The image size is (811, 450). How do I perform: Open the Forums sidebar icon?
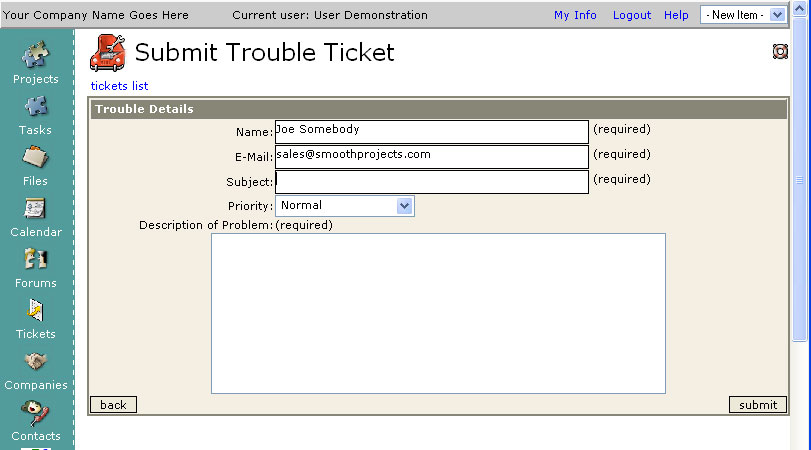[35, 259]
